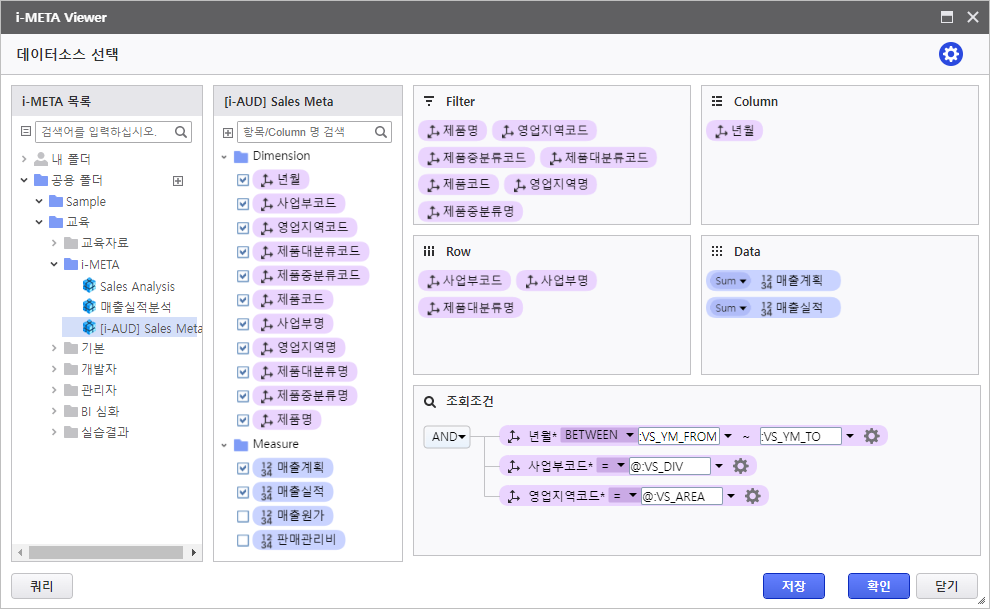Click the blue settings gear icon
Screen dimensions: 990x609
click(950, 55)
